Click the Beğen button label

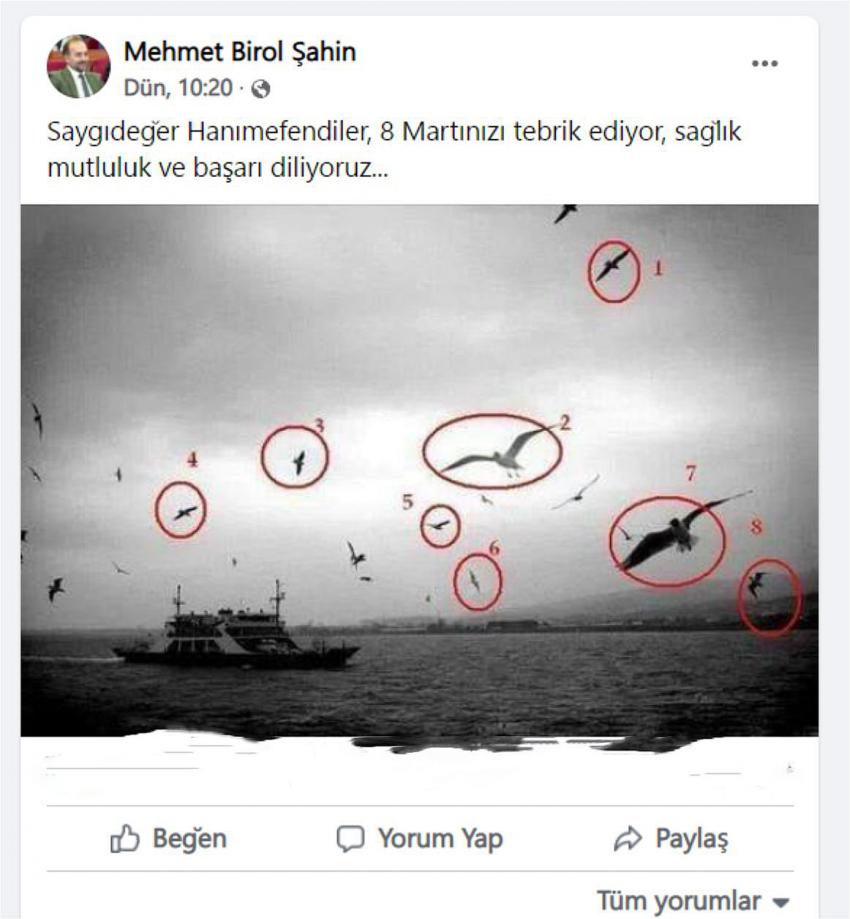(x=189, y=839)
